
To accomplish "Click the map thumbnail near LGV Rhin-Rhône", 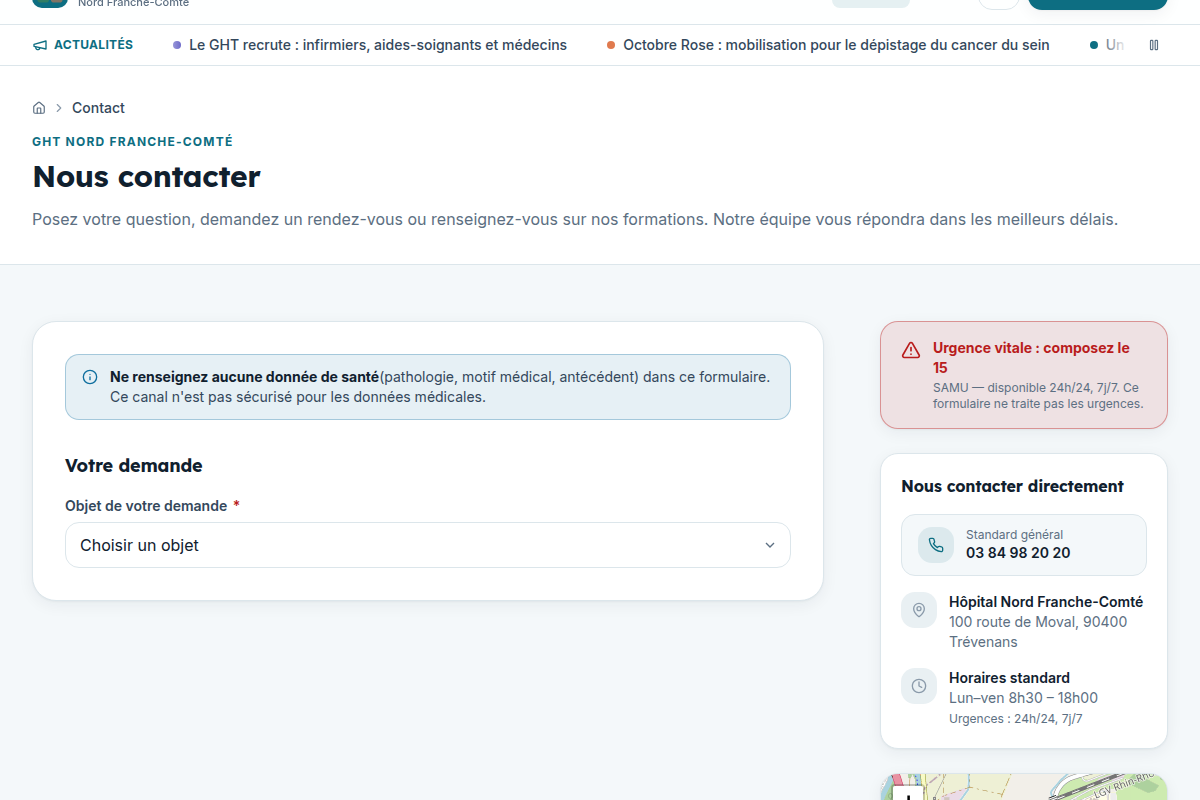I will (x=1024, y=786).
